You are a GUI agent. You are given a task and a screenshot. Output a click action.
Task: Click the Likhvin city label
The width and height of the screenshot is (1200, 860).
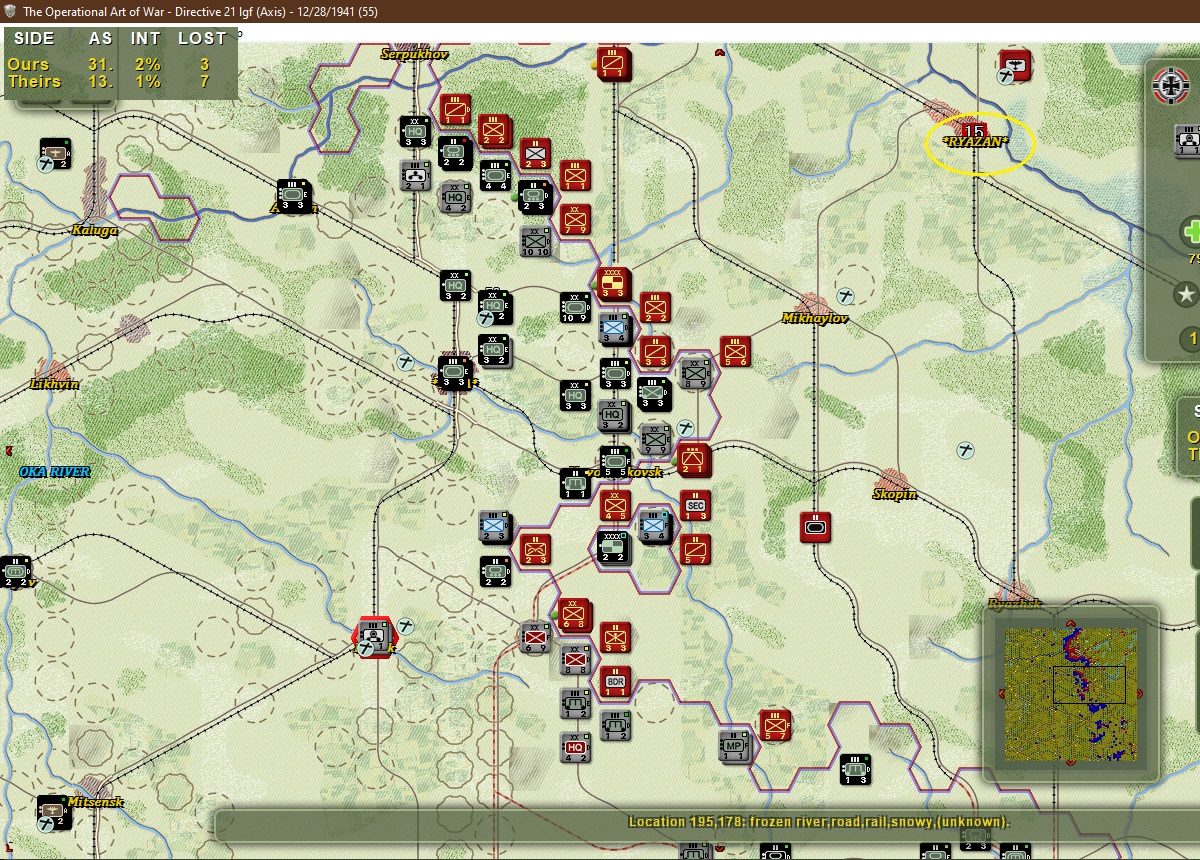pos(54,384)
